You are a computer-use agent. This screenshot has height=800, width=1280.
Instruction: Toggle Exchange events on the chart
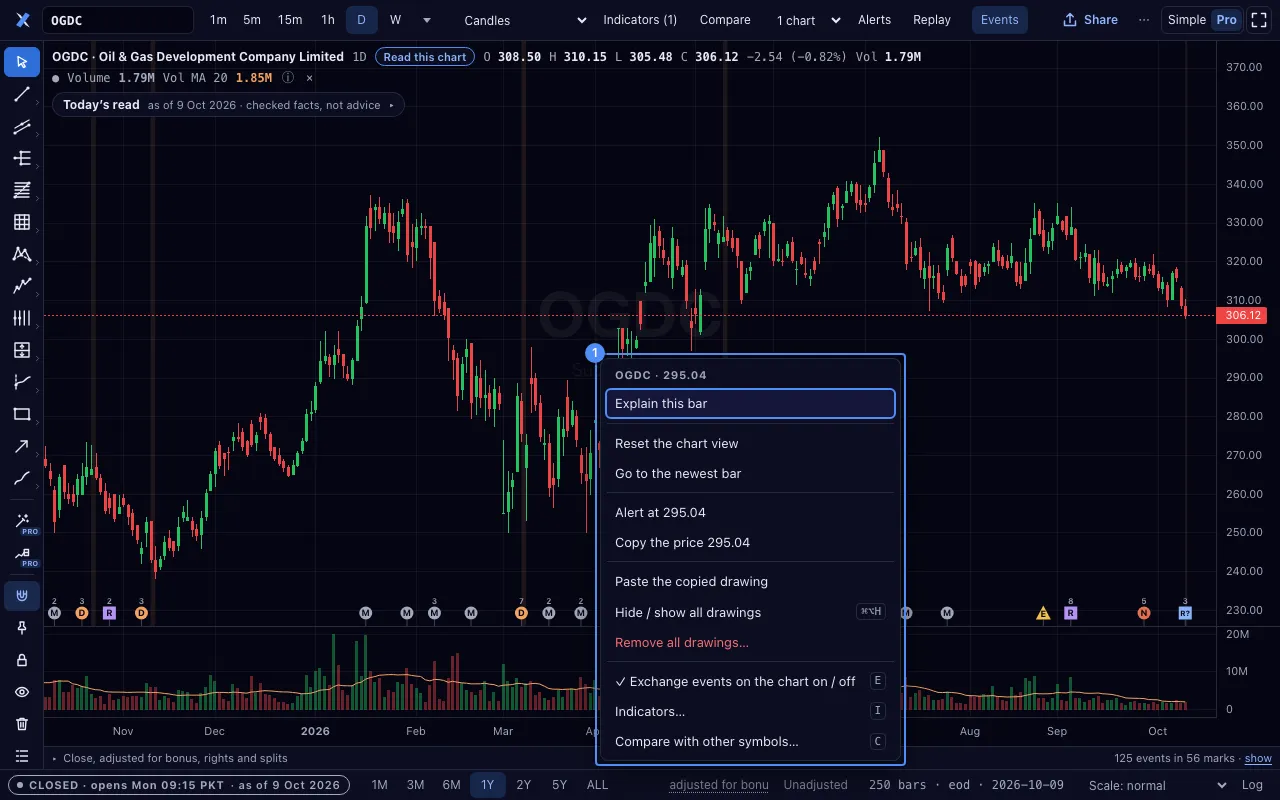[x=750, y=681]
